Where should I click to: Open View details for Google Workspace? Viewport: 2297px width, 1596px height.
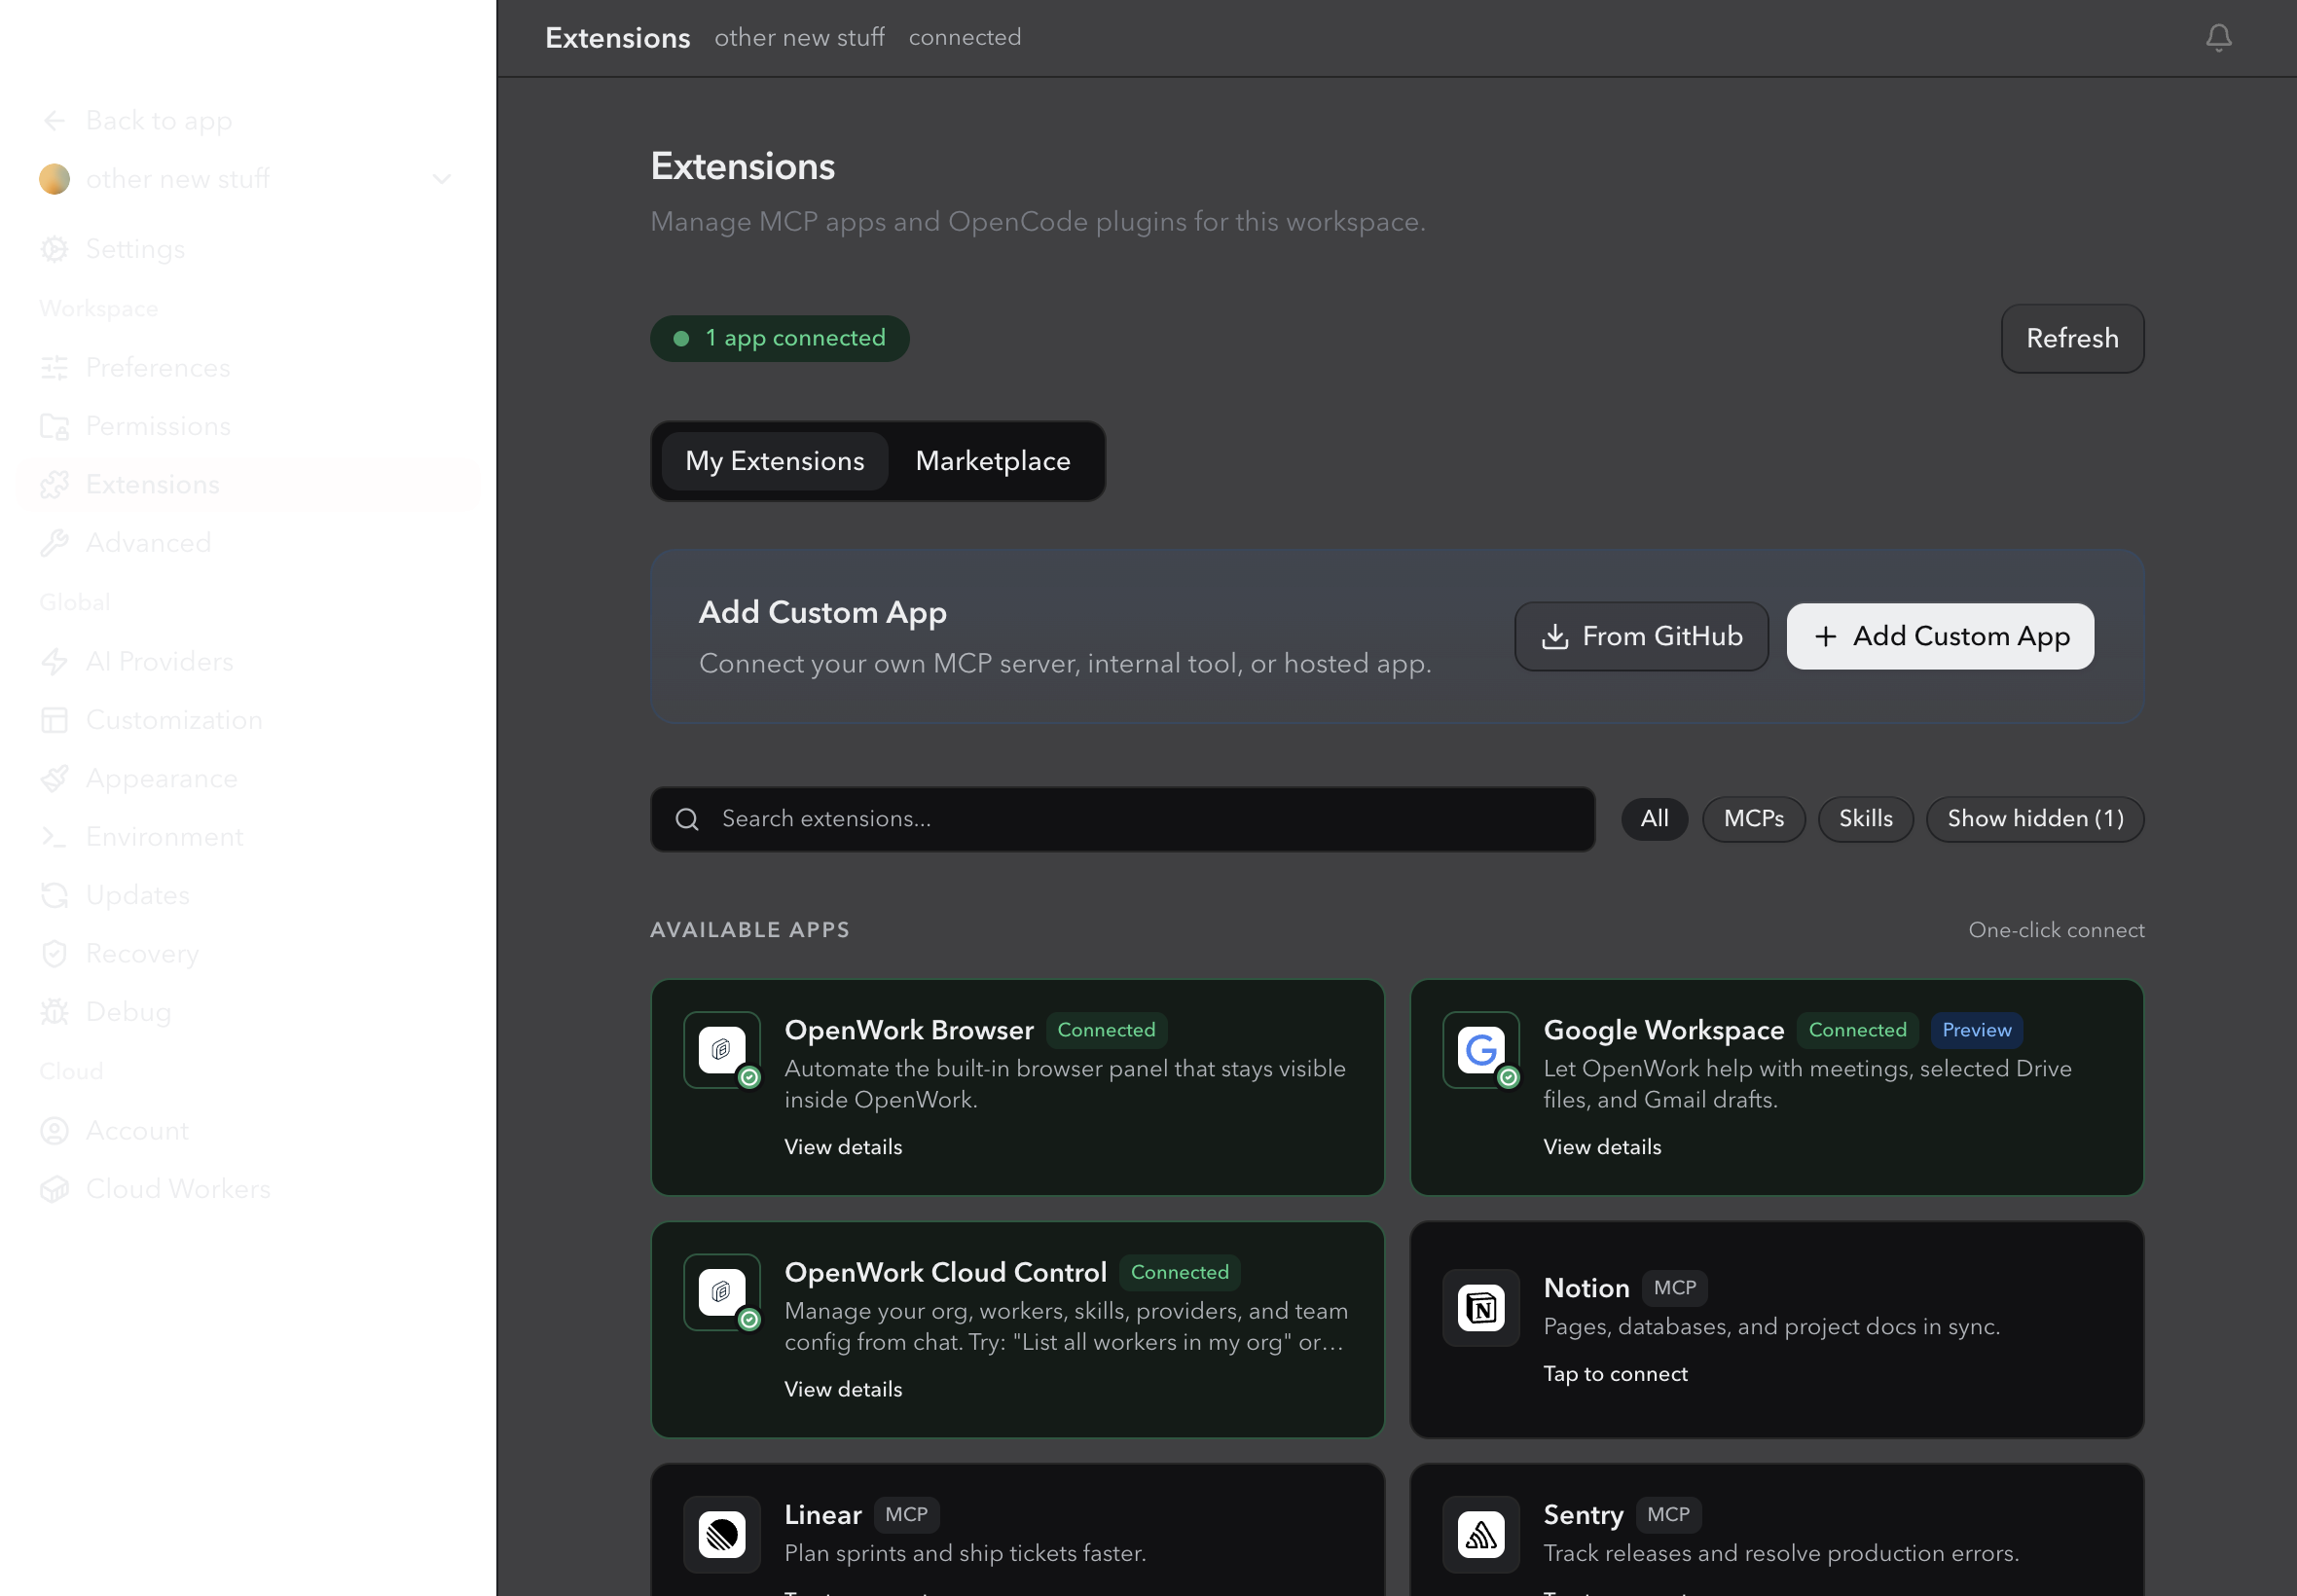1602,1147
